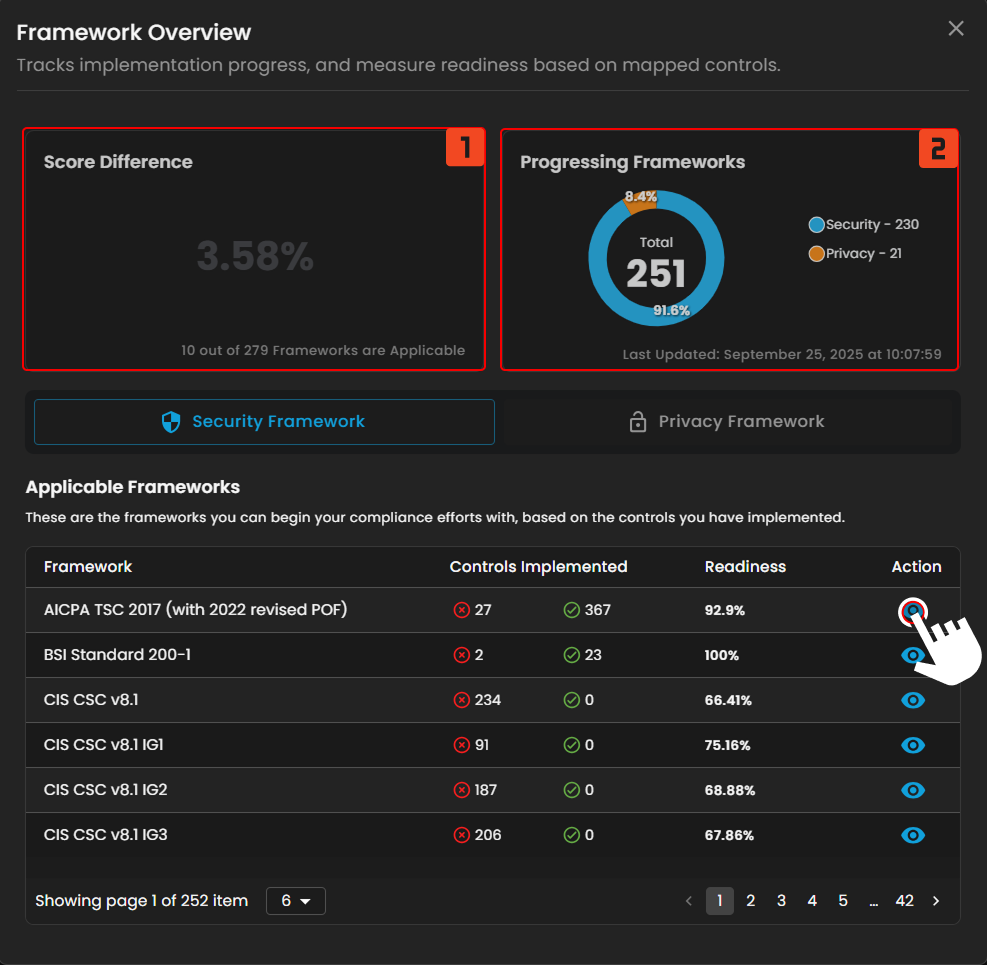
Task: Click the Security legend blue swatch
Action: coord(817,225)
